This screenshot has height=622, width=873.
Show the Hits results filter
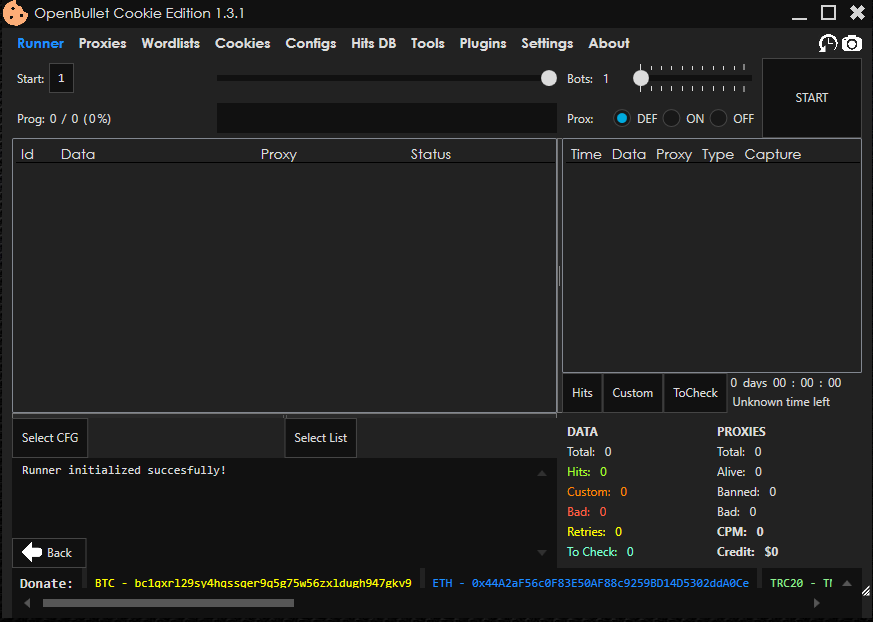pyautogui.click(x=582, y=393)
